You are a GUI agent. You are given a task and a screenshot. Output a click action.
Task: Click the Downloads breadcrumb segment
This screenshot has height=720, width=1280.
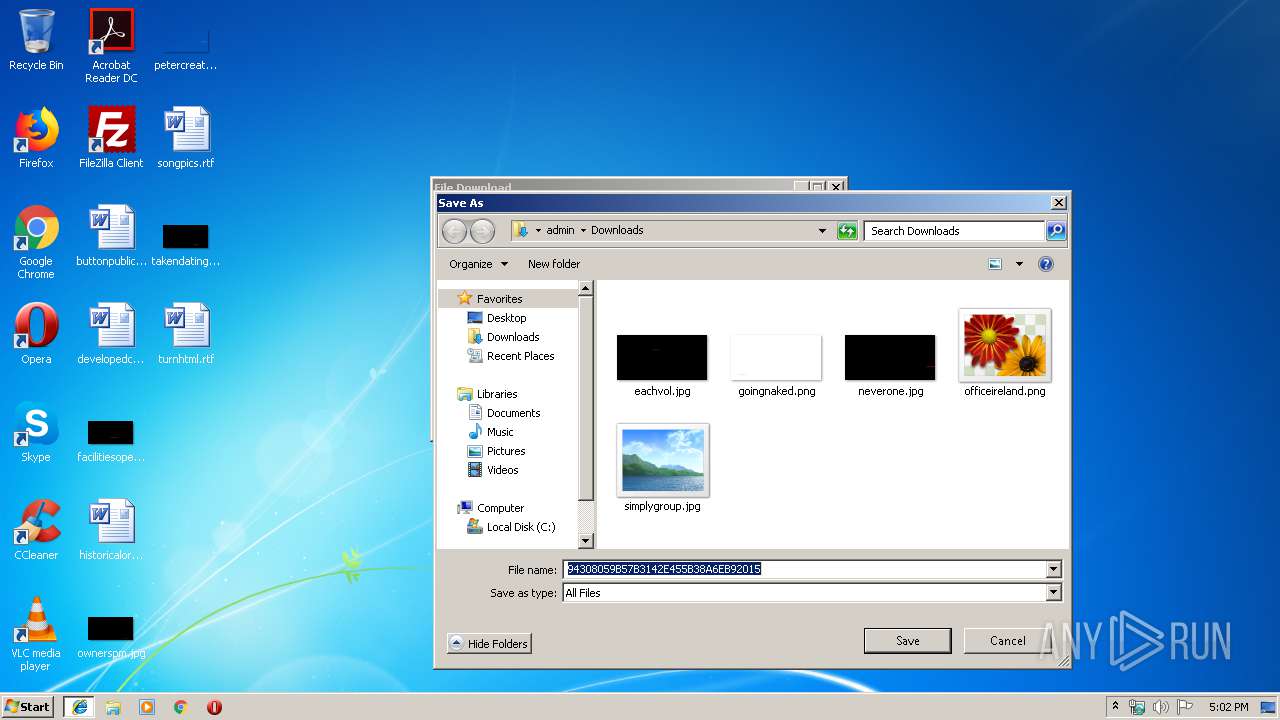tap(617, 230)
